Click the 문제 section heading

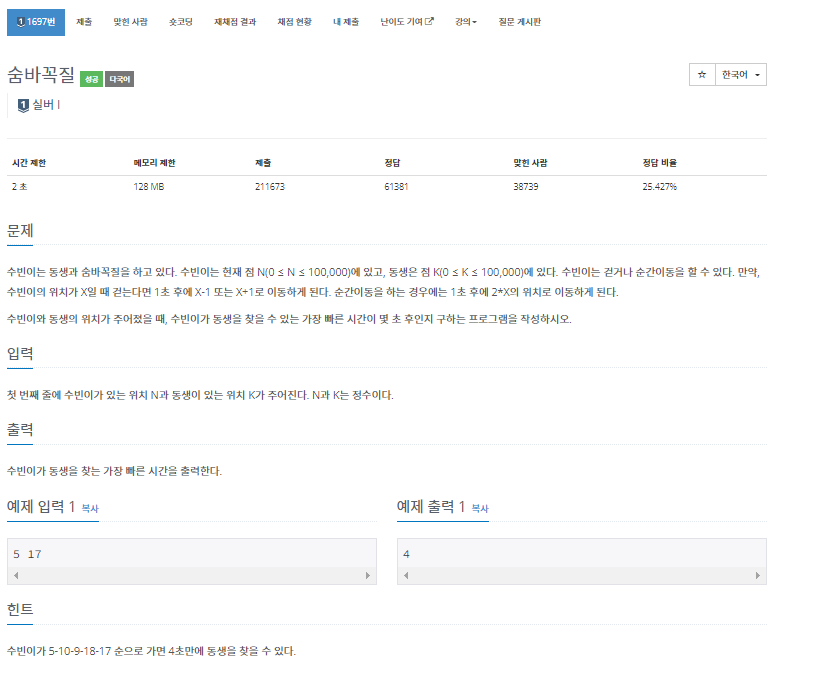point(20,230)
